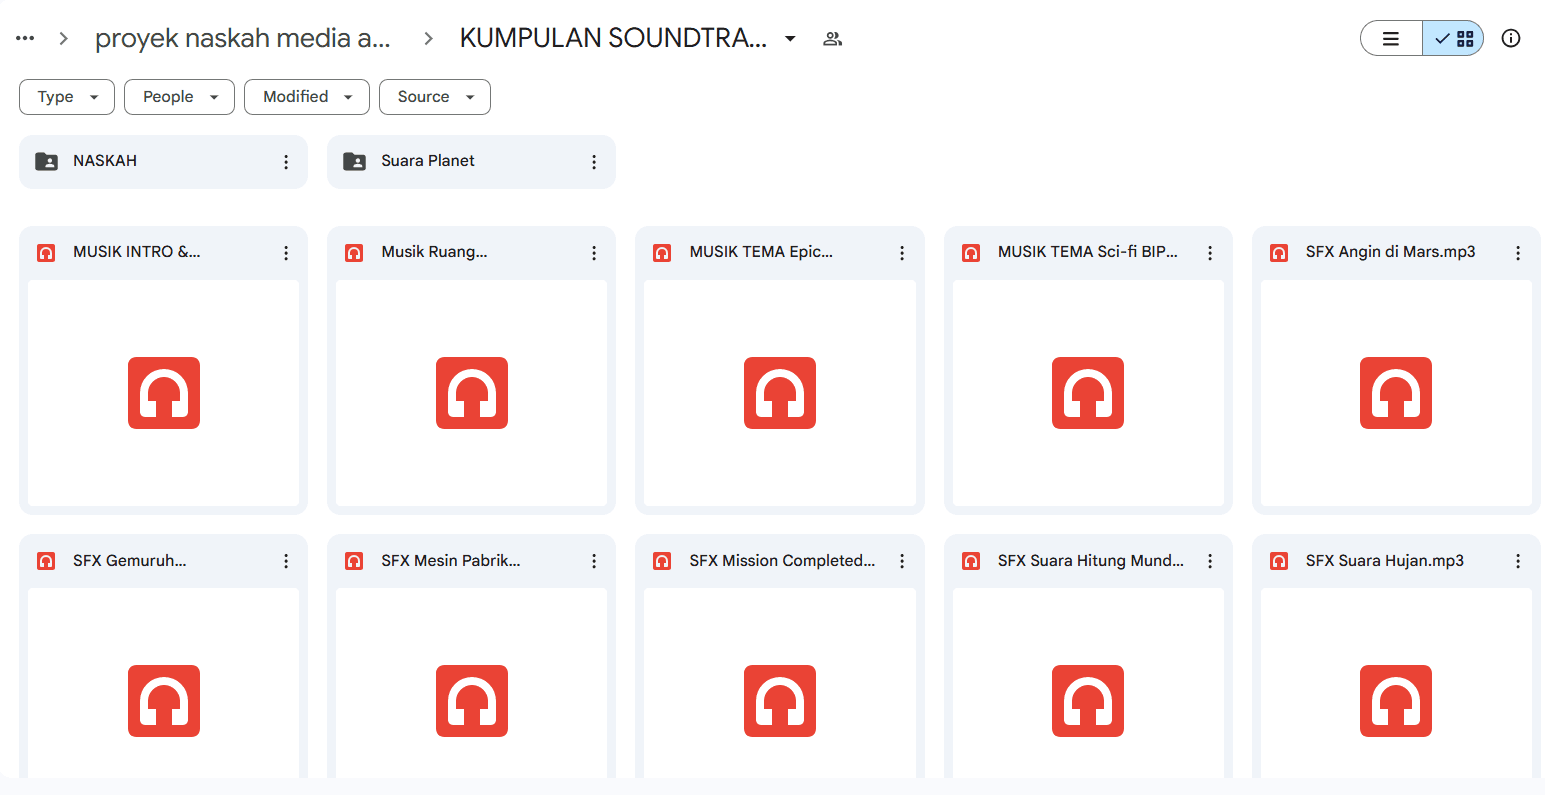Expand the Modified filter dropdown

[x=307, y=97]
